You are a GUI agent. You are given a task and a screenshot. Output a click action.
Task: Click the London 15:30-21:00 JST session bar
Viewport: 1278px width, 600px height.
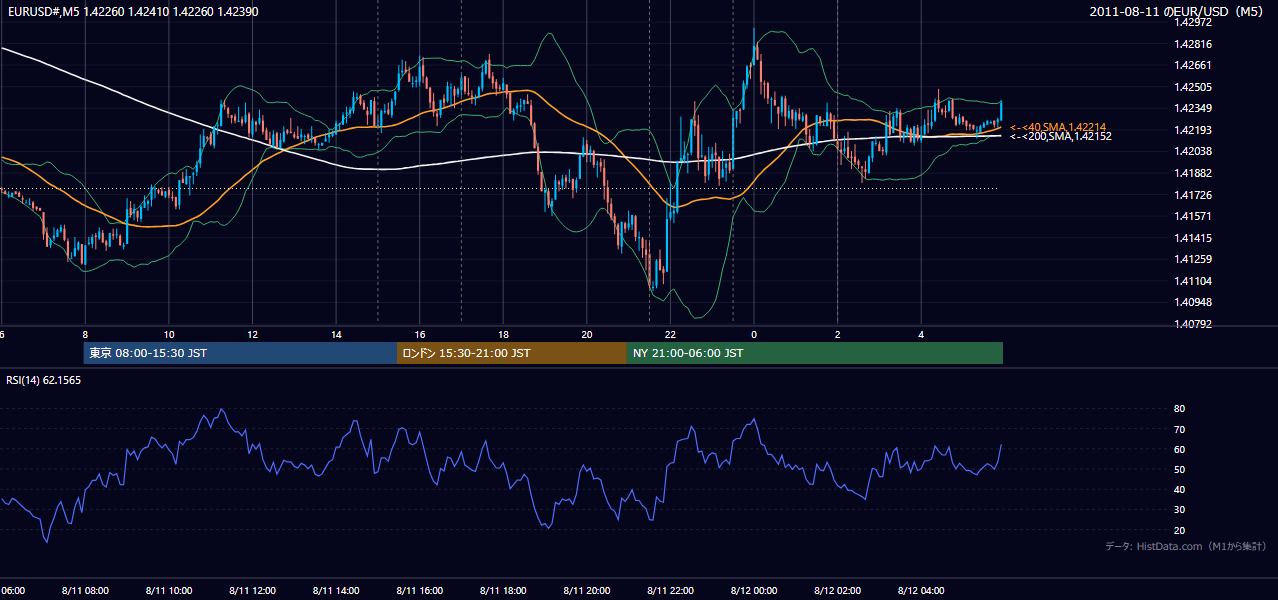point(512,353)
